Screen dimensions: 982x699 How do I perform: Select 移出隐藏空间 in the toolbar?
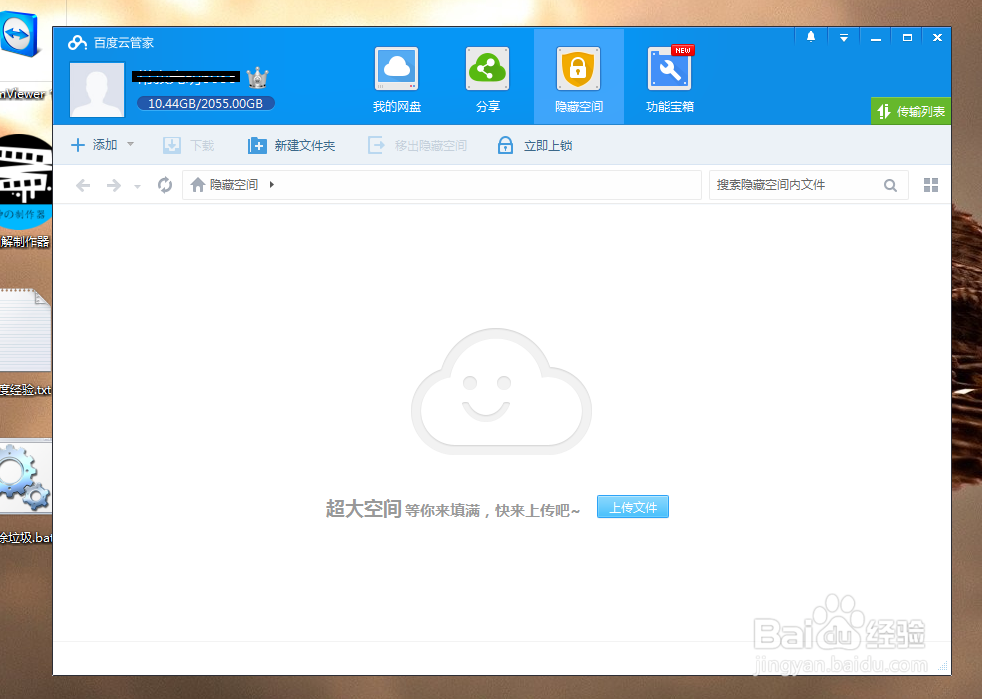(417, 145)
